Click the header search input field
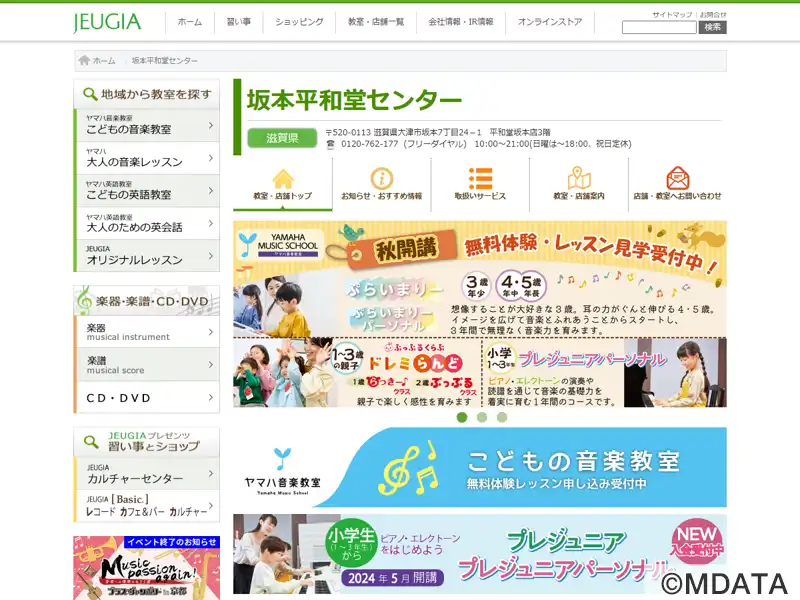The height and width of the screenshot is (600, 800). 659,28
